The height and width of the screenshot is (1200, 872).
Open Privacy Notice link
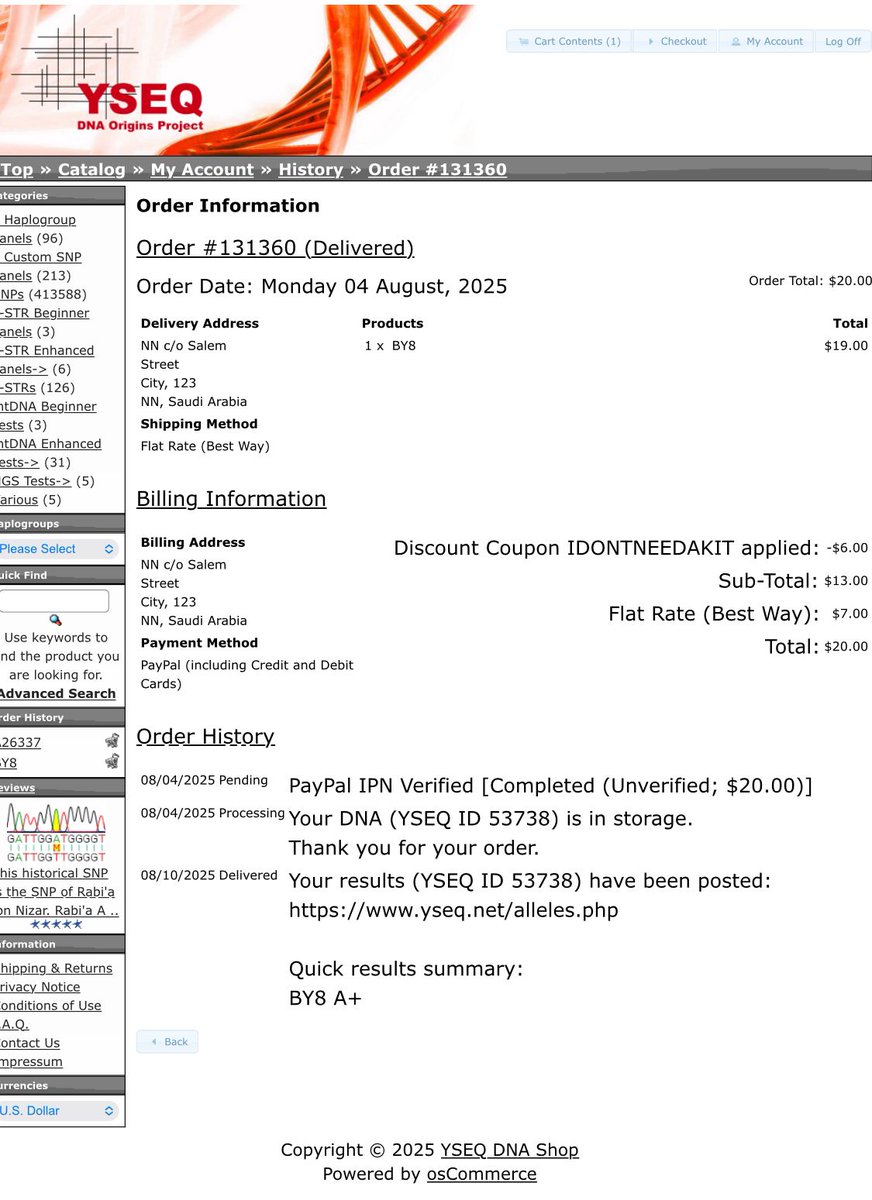[x=40, y=987]
